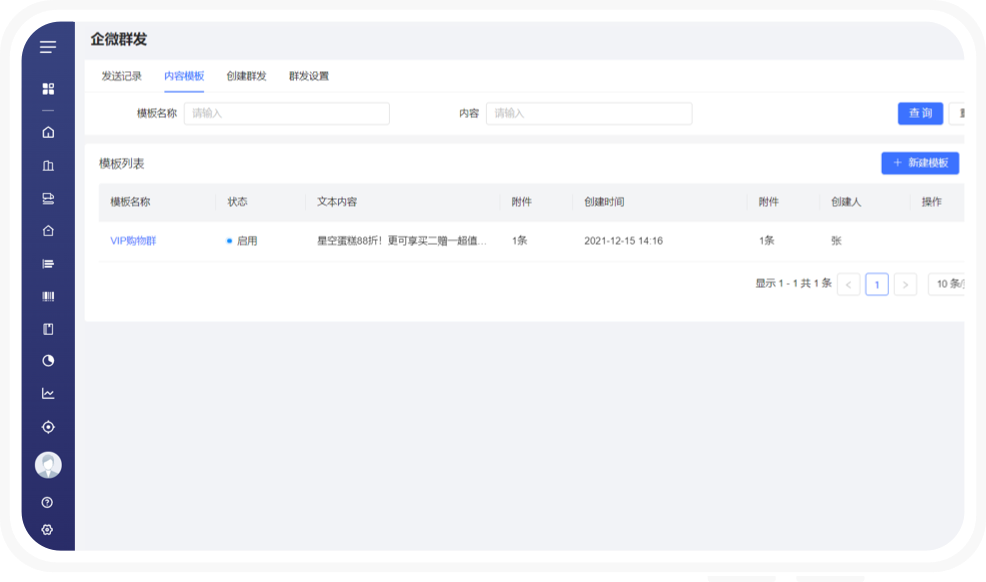This screenshot has width=986, height=582.
Task: Open the 群发设置 tab
Action: pyautogui.click(x=309, y=76)
